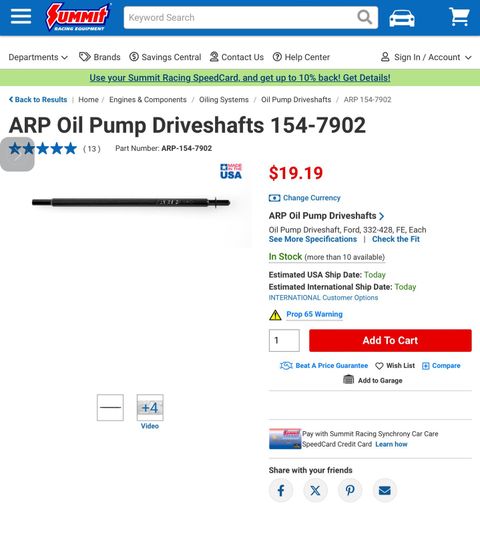Open Brands menu item
480x534 pixels.
point(99,57)
